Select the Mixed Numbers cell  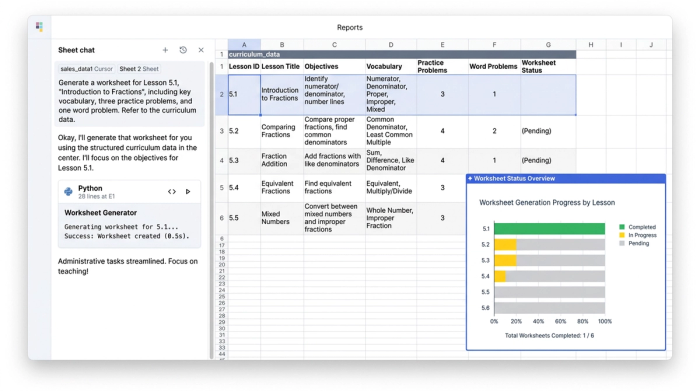click(282, 218)
